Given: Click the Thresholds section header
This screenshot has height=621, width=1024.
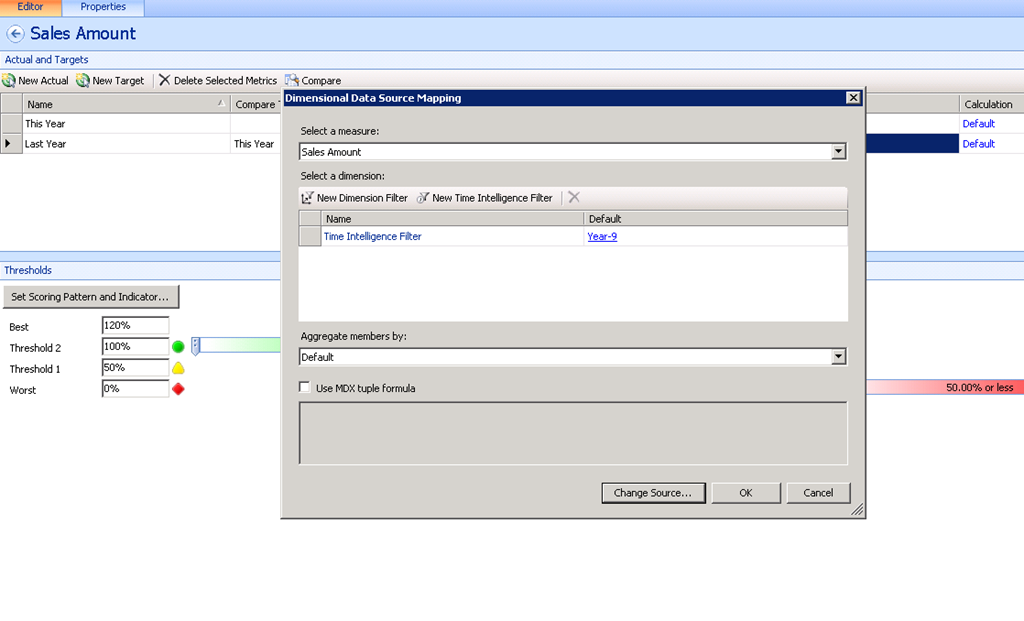Looking at the screenshot, I should (x=28, y=270).
